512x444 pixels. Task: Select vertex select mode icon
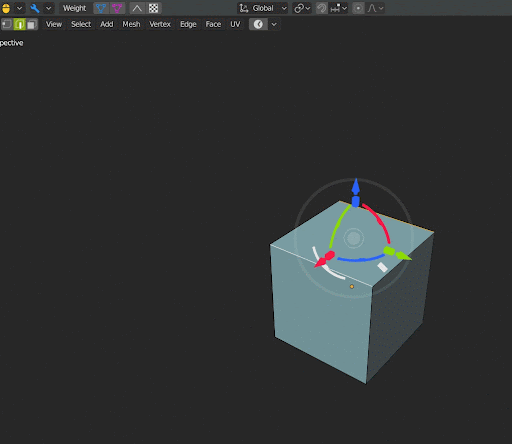tap(7, 24)
